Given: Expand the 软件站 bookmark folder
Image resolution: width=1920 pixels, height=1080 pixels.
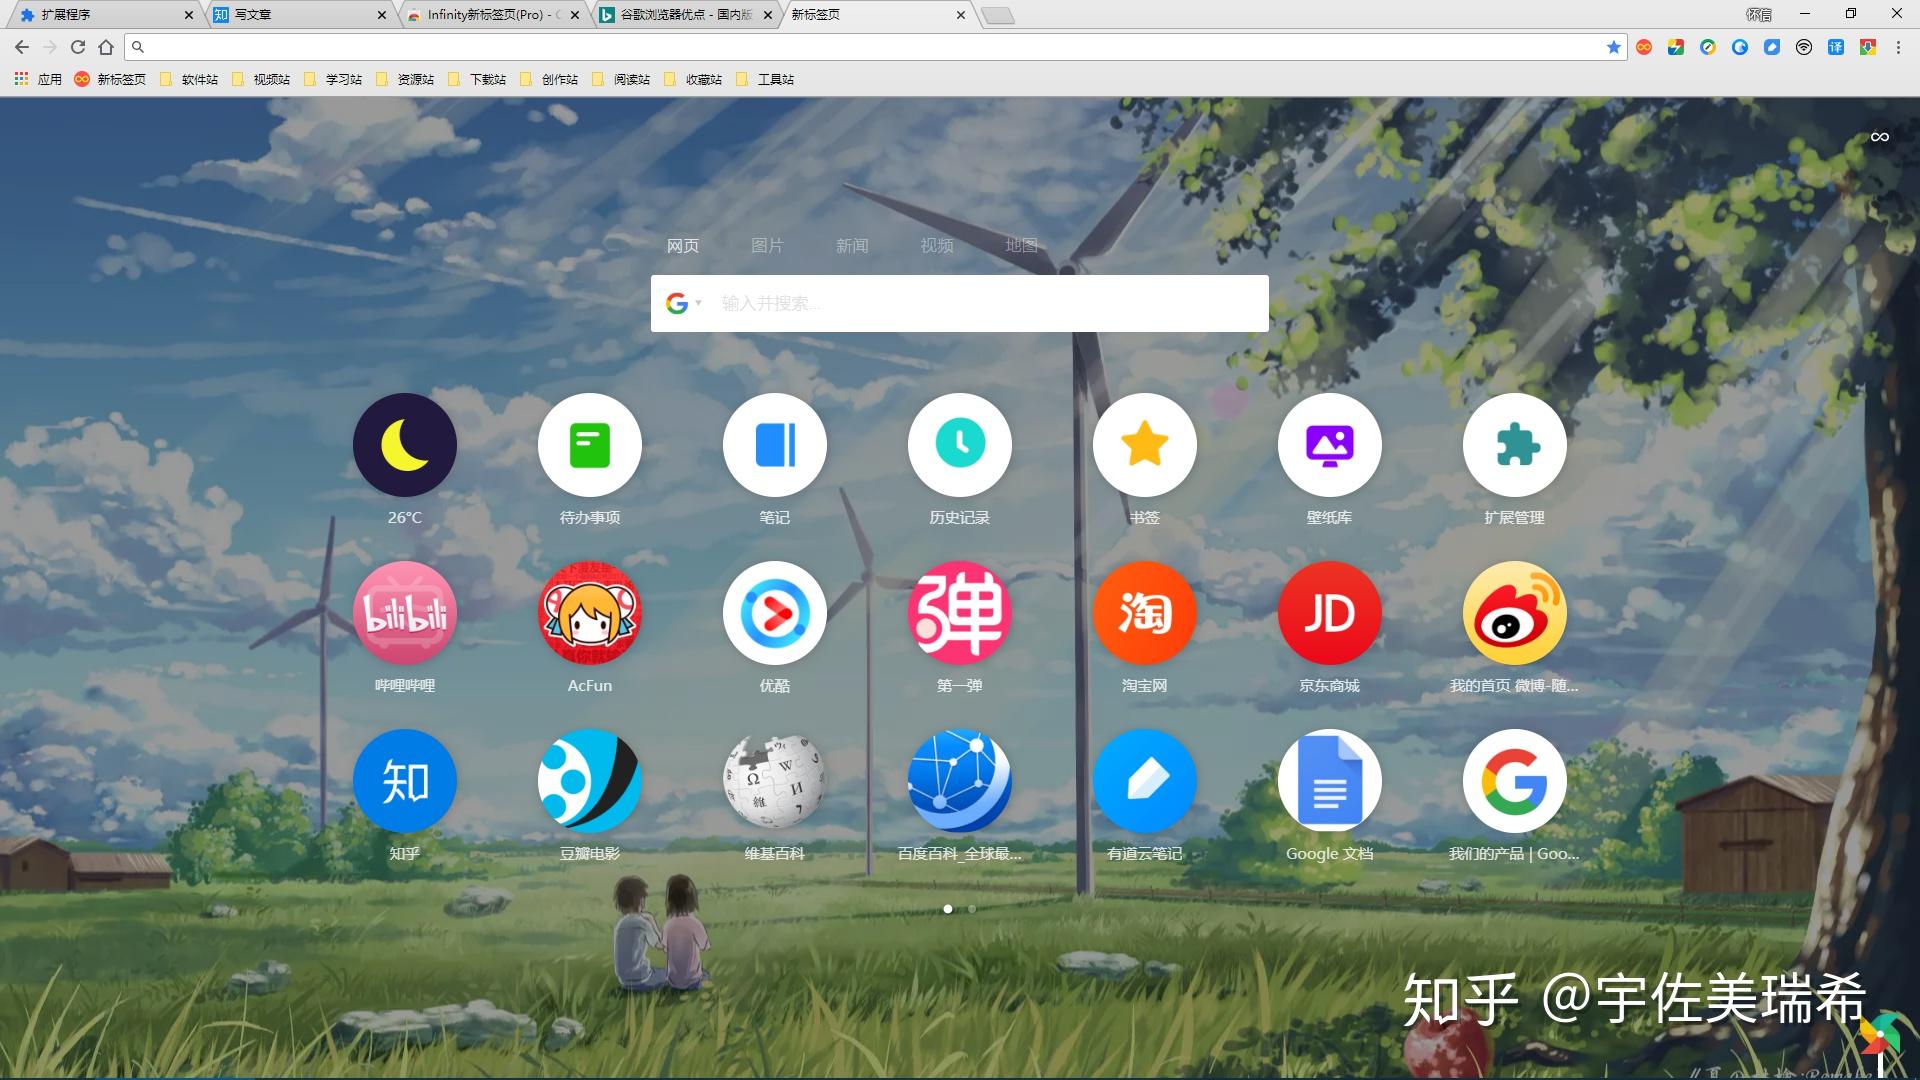Looking at the screenshot, I should coord(189,79).
